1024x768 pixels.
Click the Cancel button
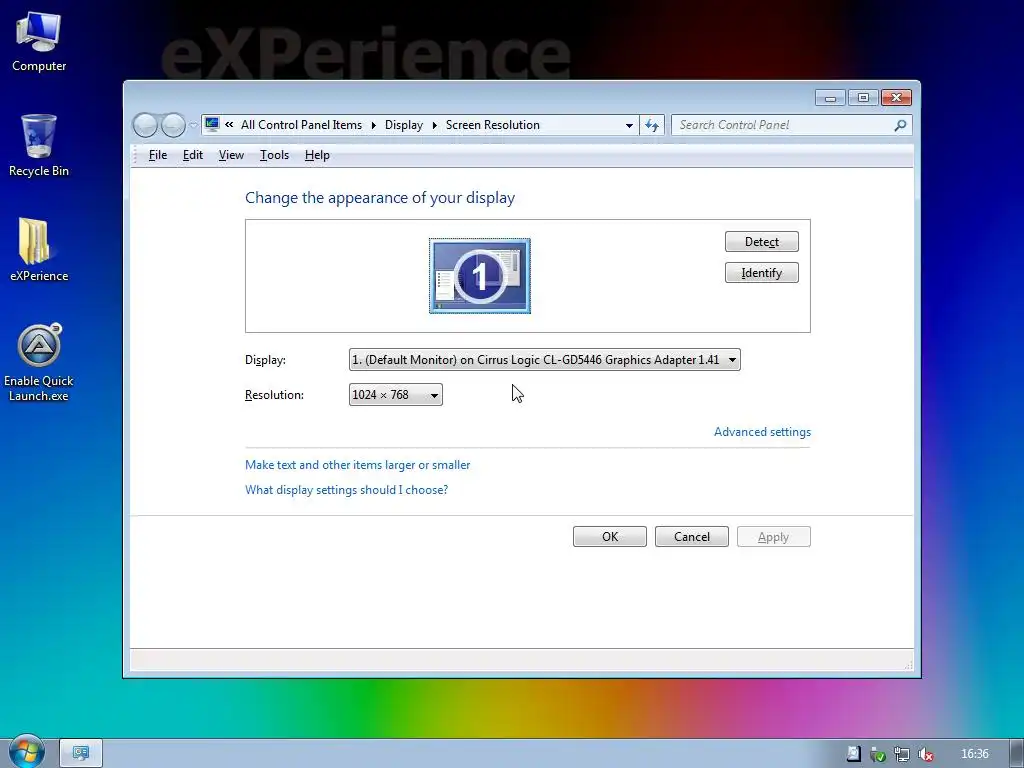click(692, 537)
